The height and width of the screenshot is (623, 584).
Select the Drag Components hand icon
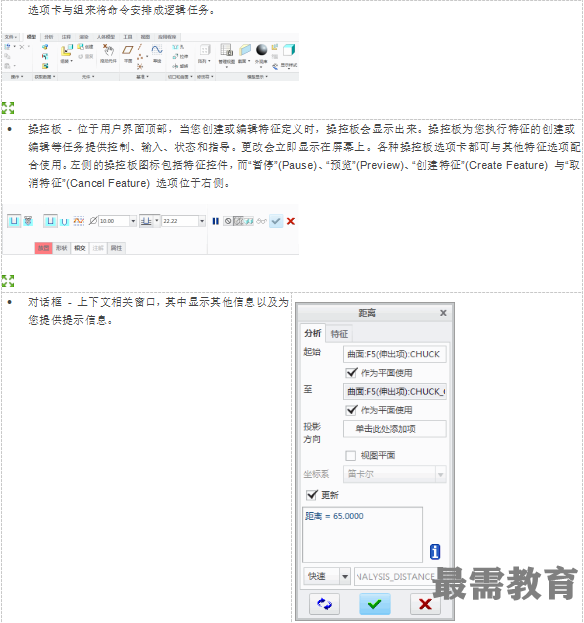(x=108, y=50)
